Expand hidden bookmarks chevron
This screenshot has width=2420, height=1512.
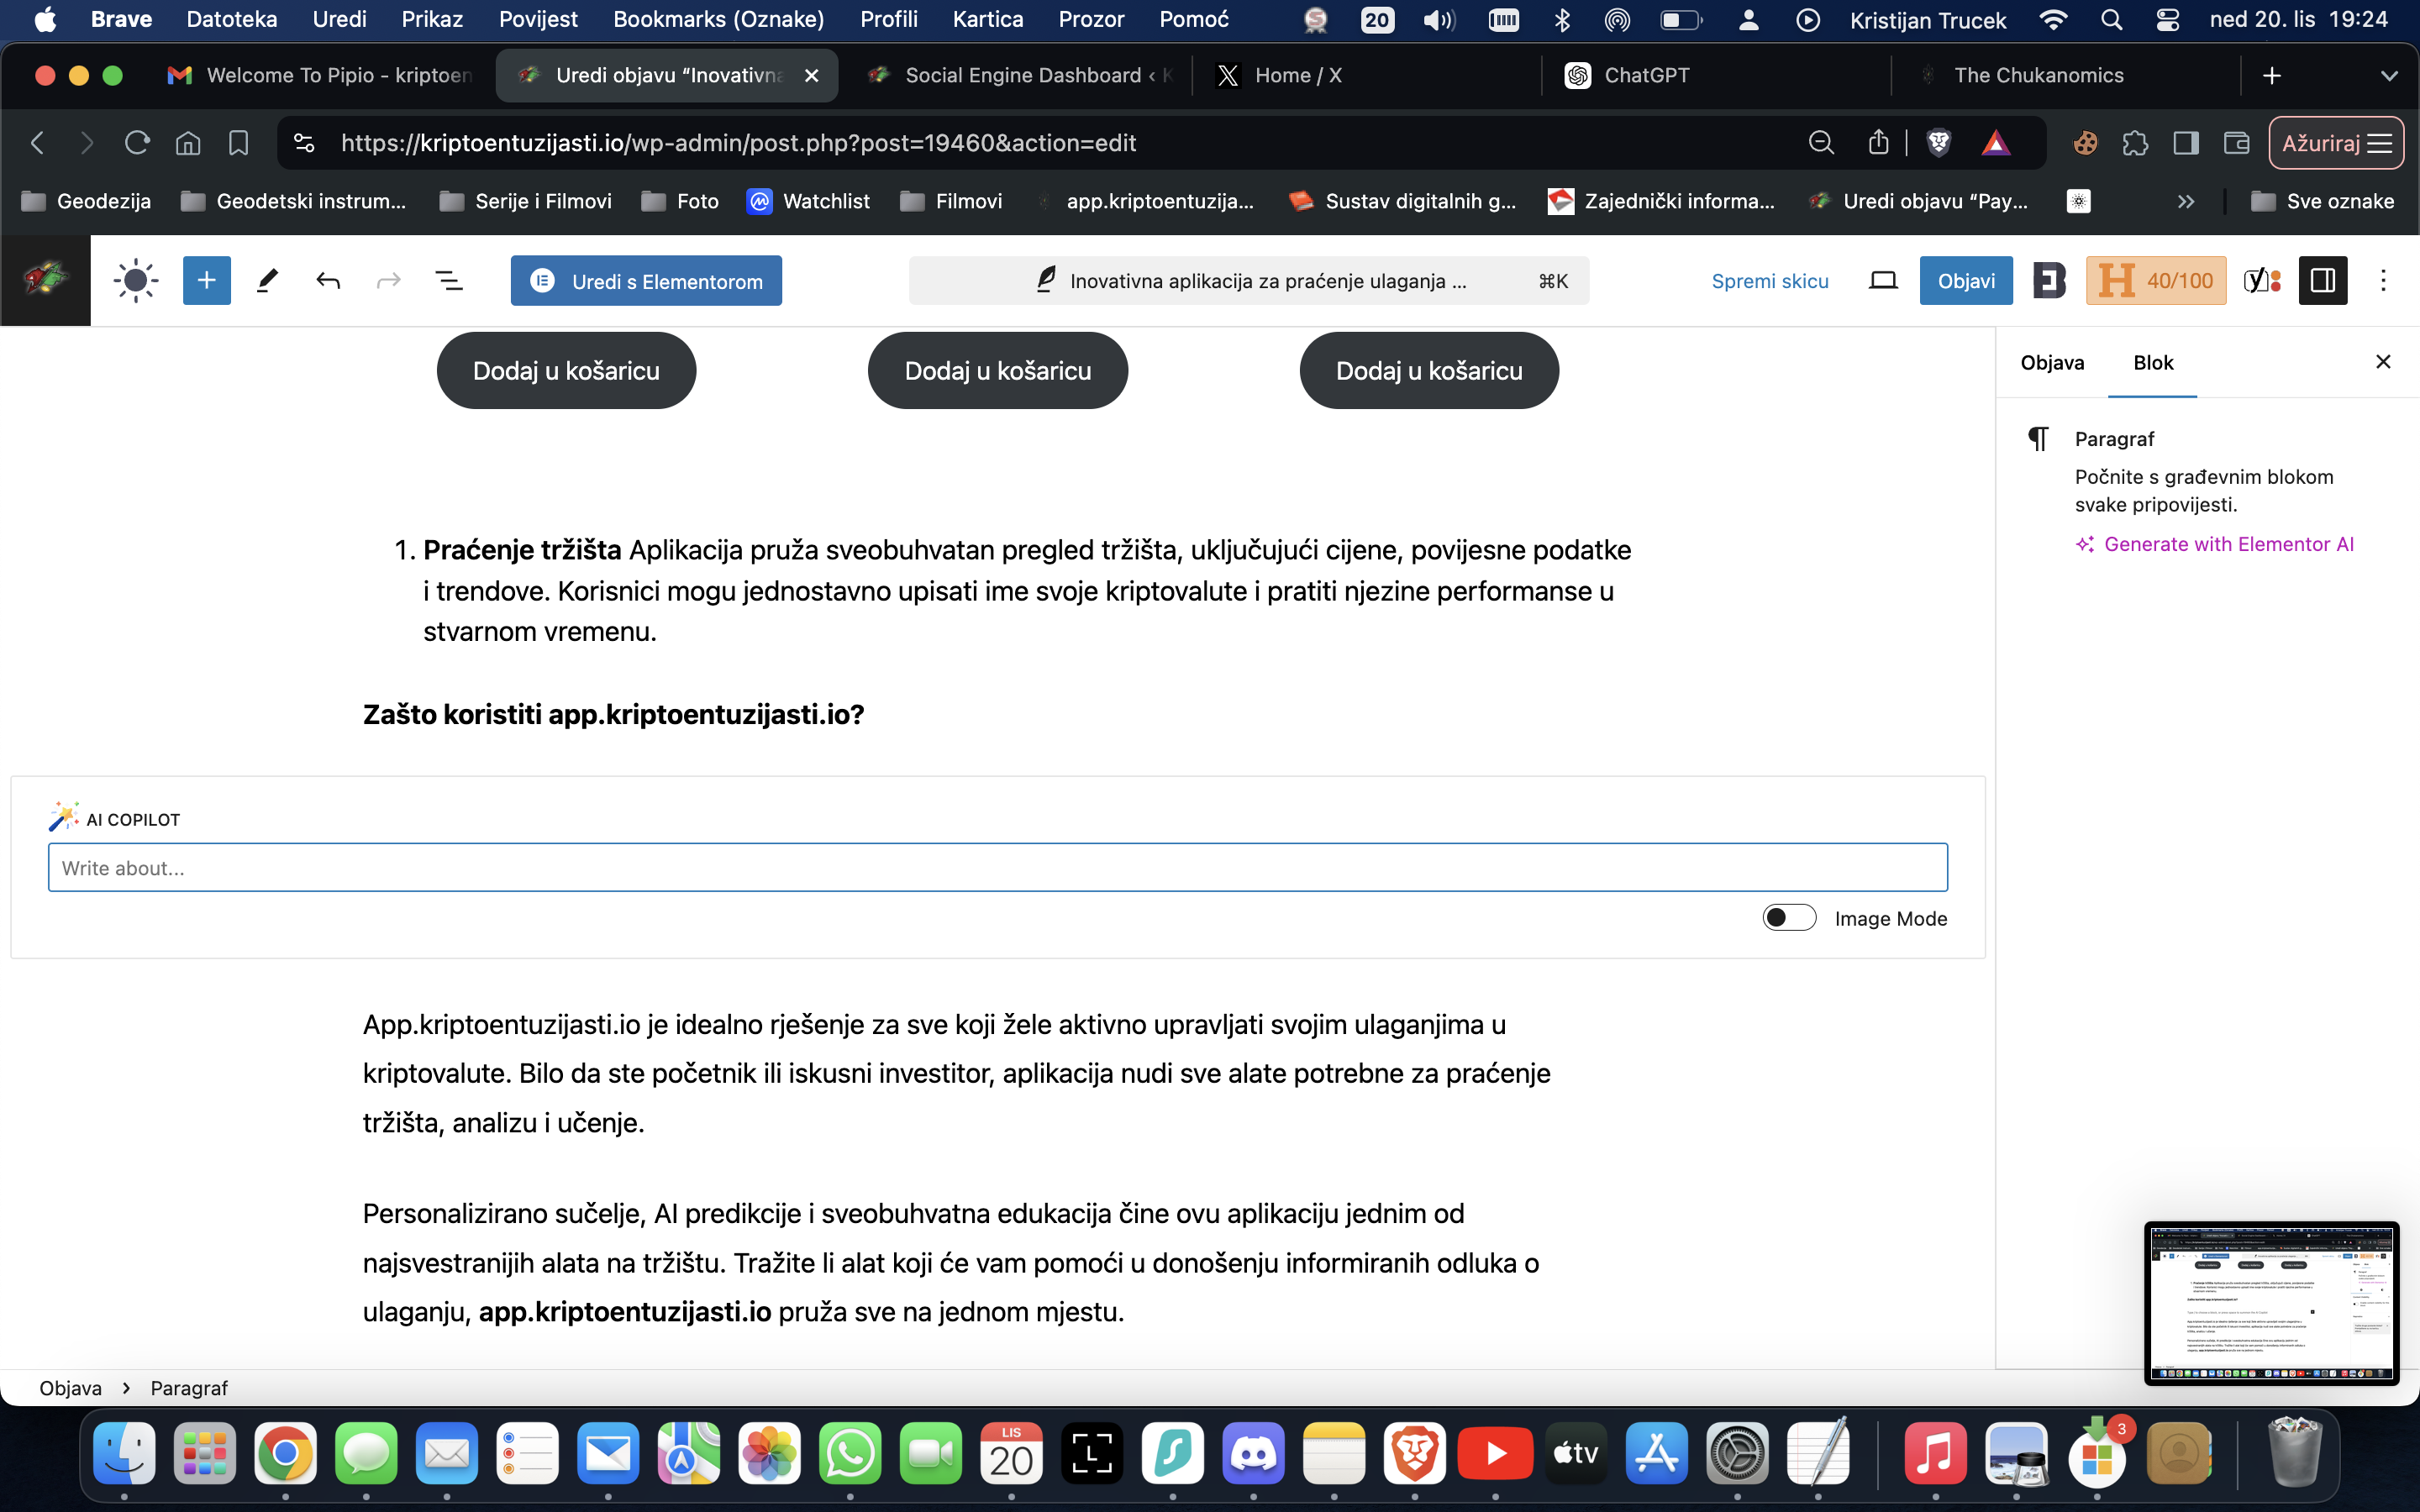[x=2186, y=201]
